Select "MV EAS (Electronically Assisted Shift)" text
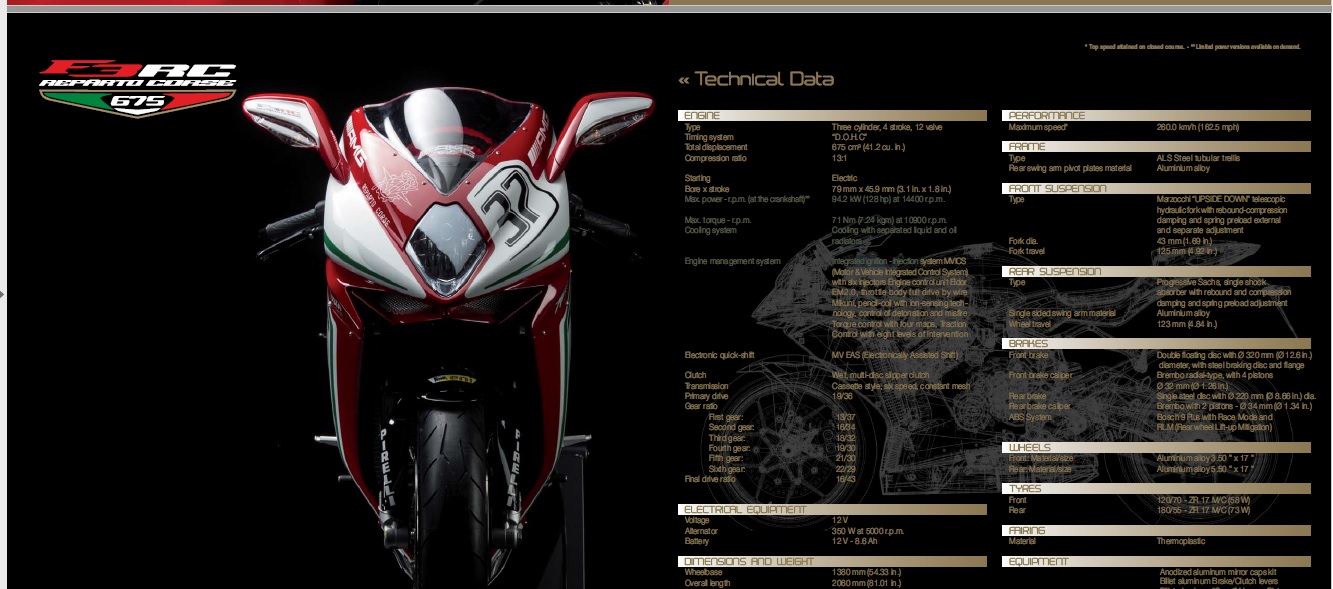Image resolution: width=1333 pixels, height=589 pixels. tap(895, 355)
